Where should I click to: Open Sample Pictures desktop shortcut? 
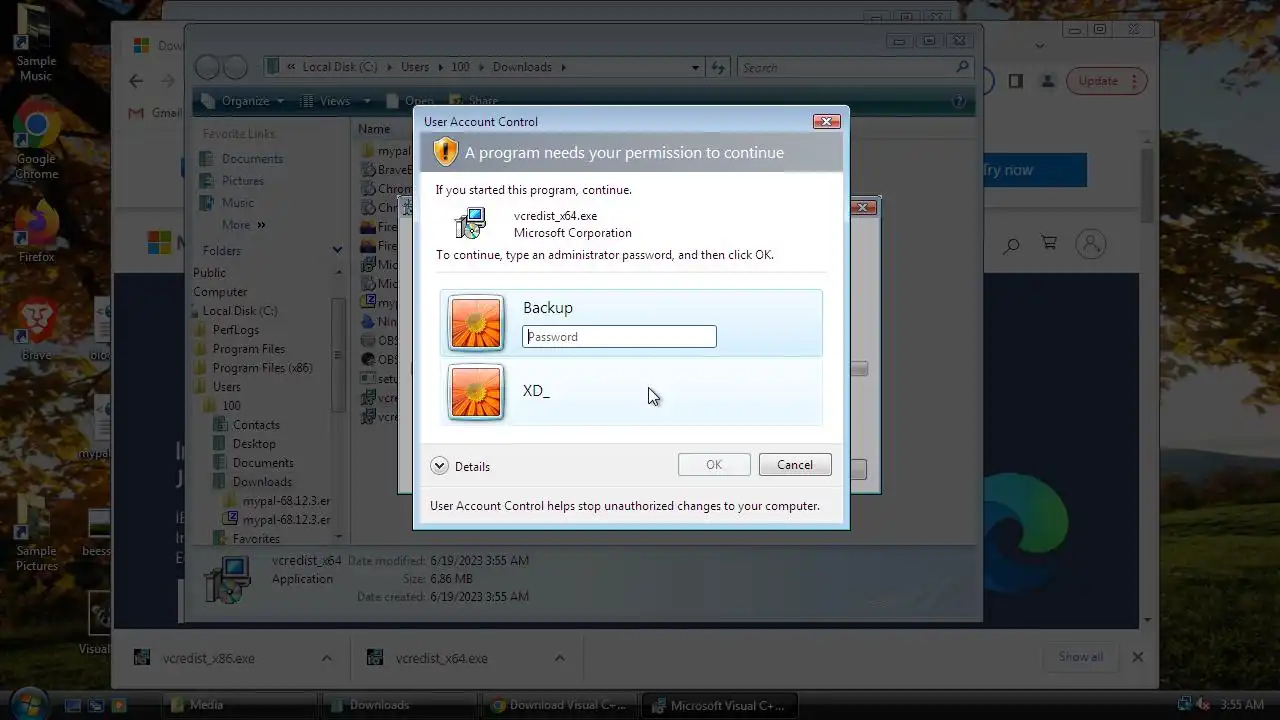[36, 533]
